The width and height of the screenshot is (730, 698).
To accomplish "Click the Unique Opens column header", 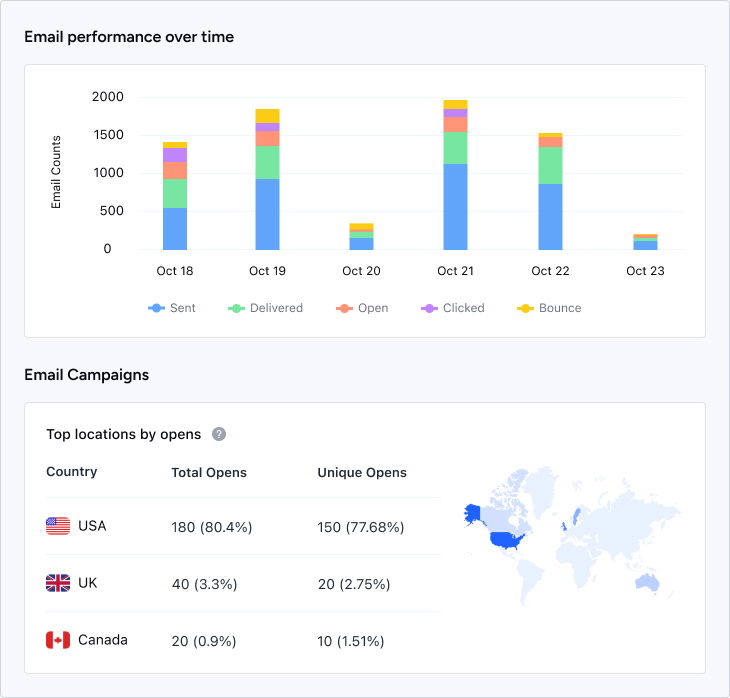I will click(362, 473).
